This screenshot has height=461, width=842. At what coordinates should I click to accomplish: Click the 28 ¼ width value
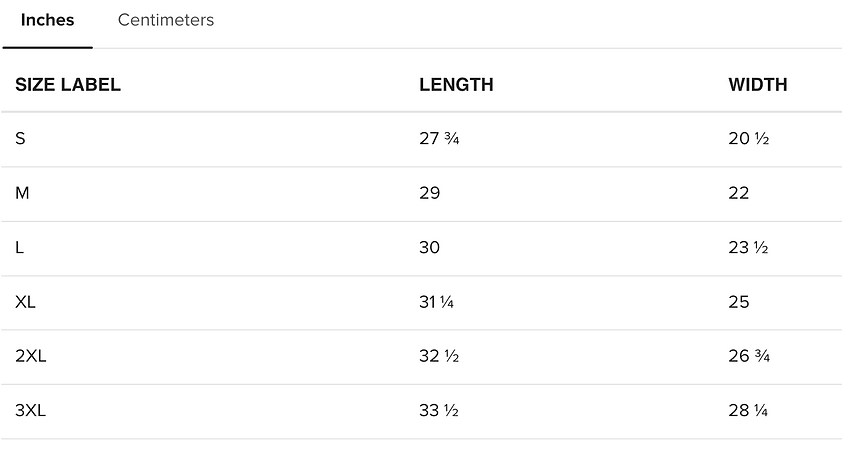click(748, 410)
